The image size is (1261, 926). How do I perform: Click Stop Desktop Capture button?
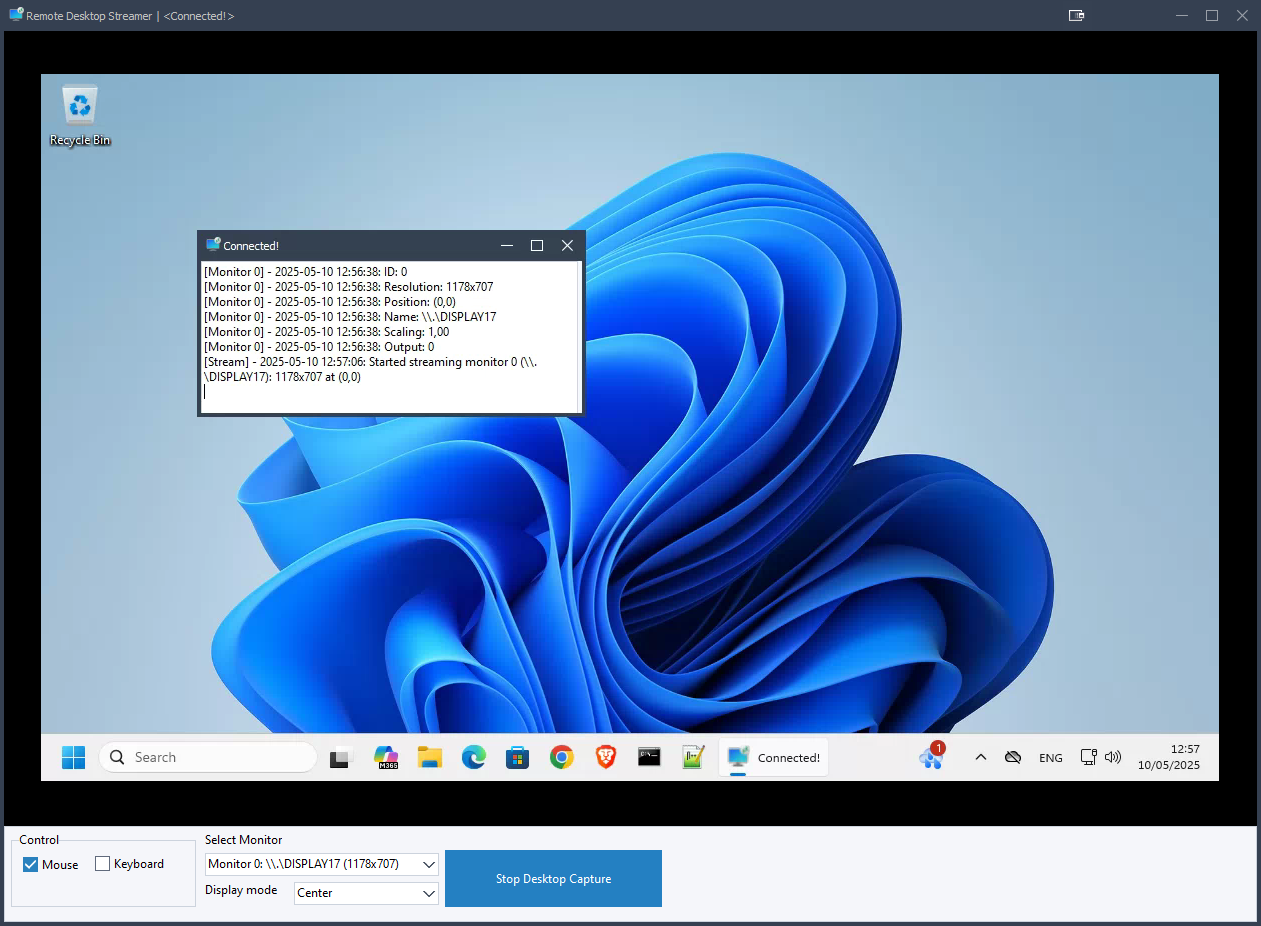tap(553, 879)
